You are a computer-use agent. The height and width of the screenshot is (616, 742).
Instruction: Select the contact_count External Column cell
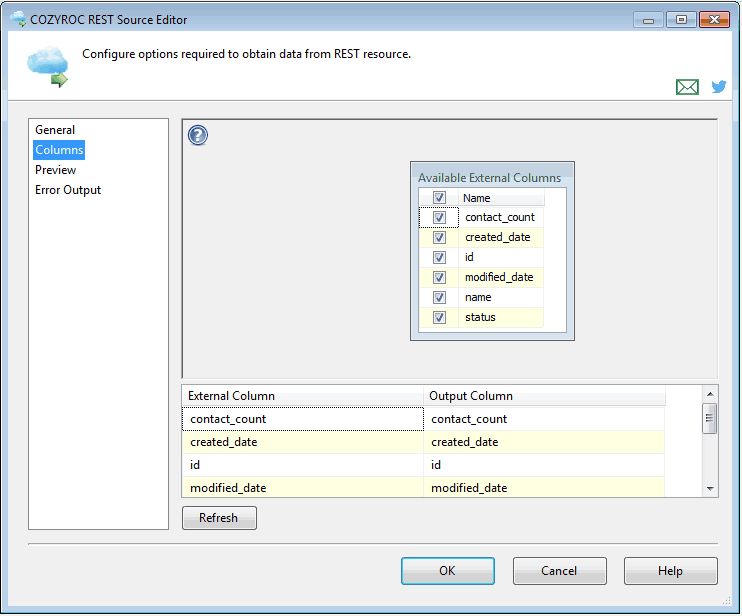302,419
